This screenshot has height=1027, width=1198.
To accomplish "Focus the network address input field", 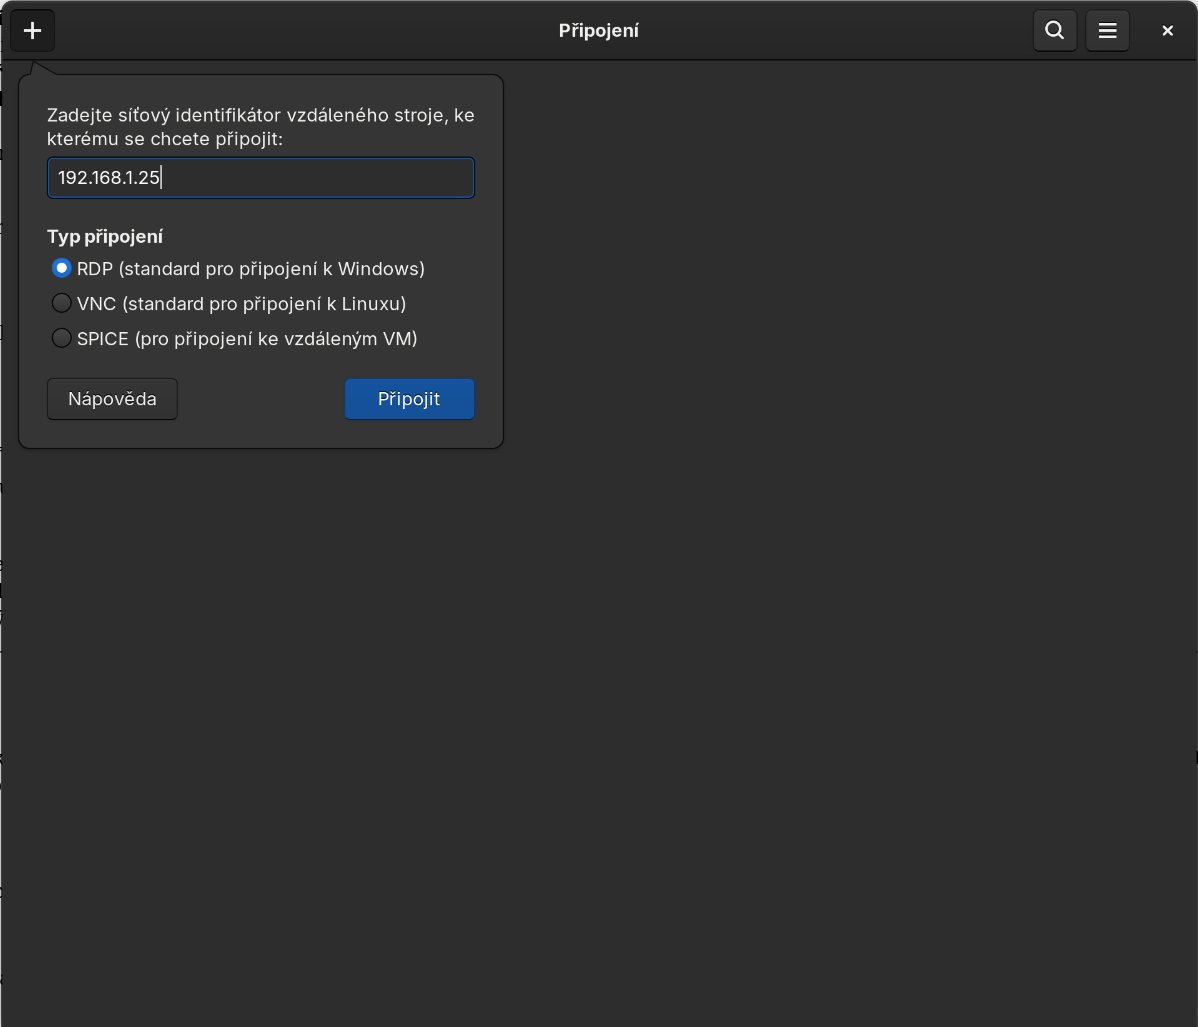I will coord(320,178).
